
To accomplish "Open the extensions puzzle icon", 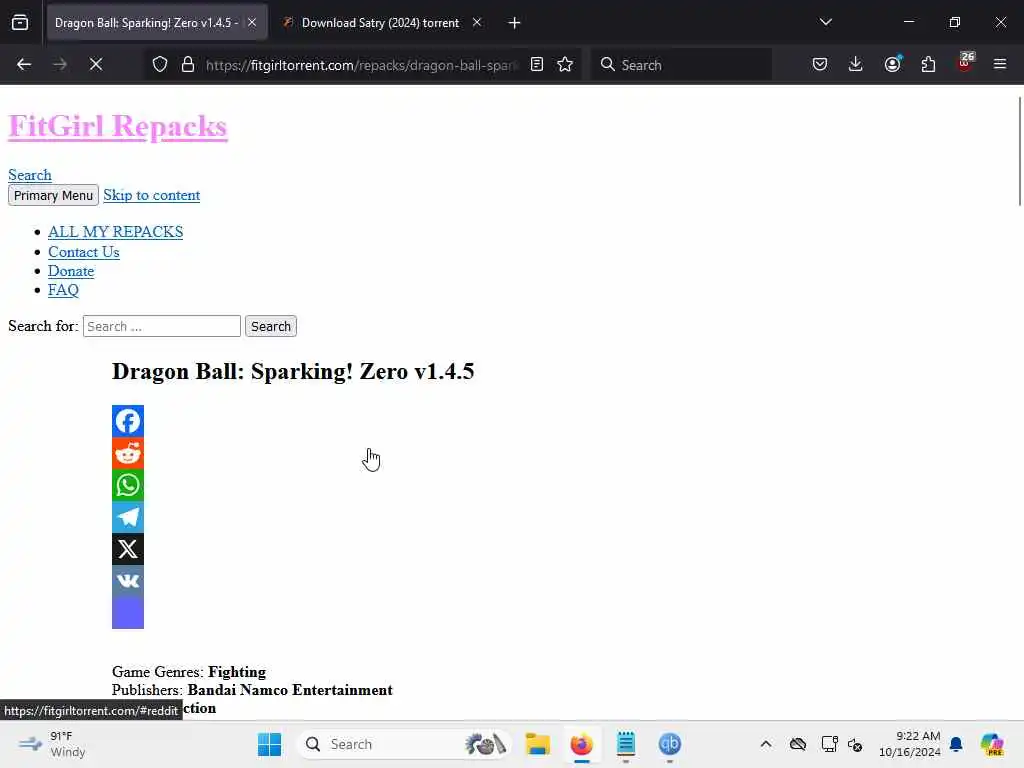I will pos(928,64).
